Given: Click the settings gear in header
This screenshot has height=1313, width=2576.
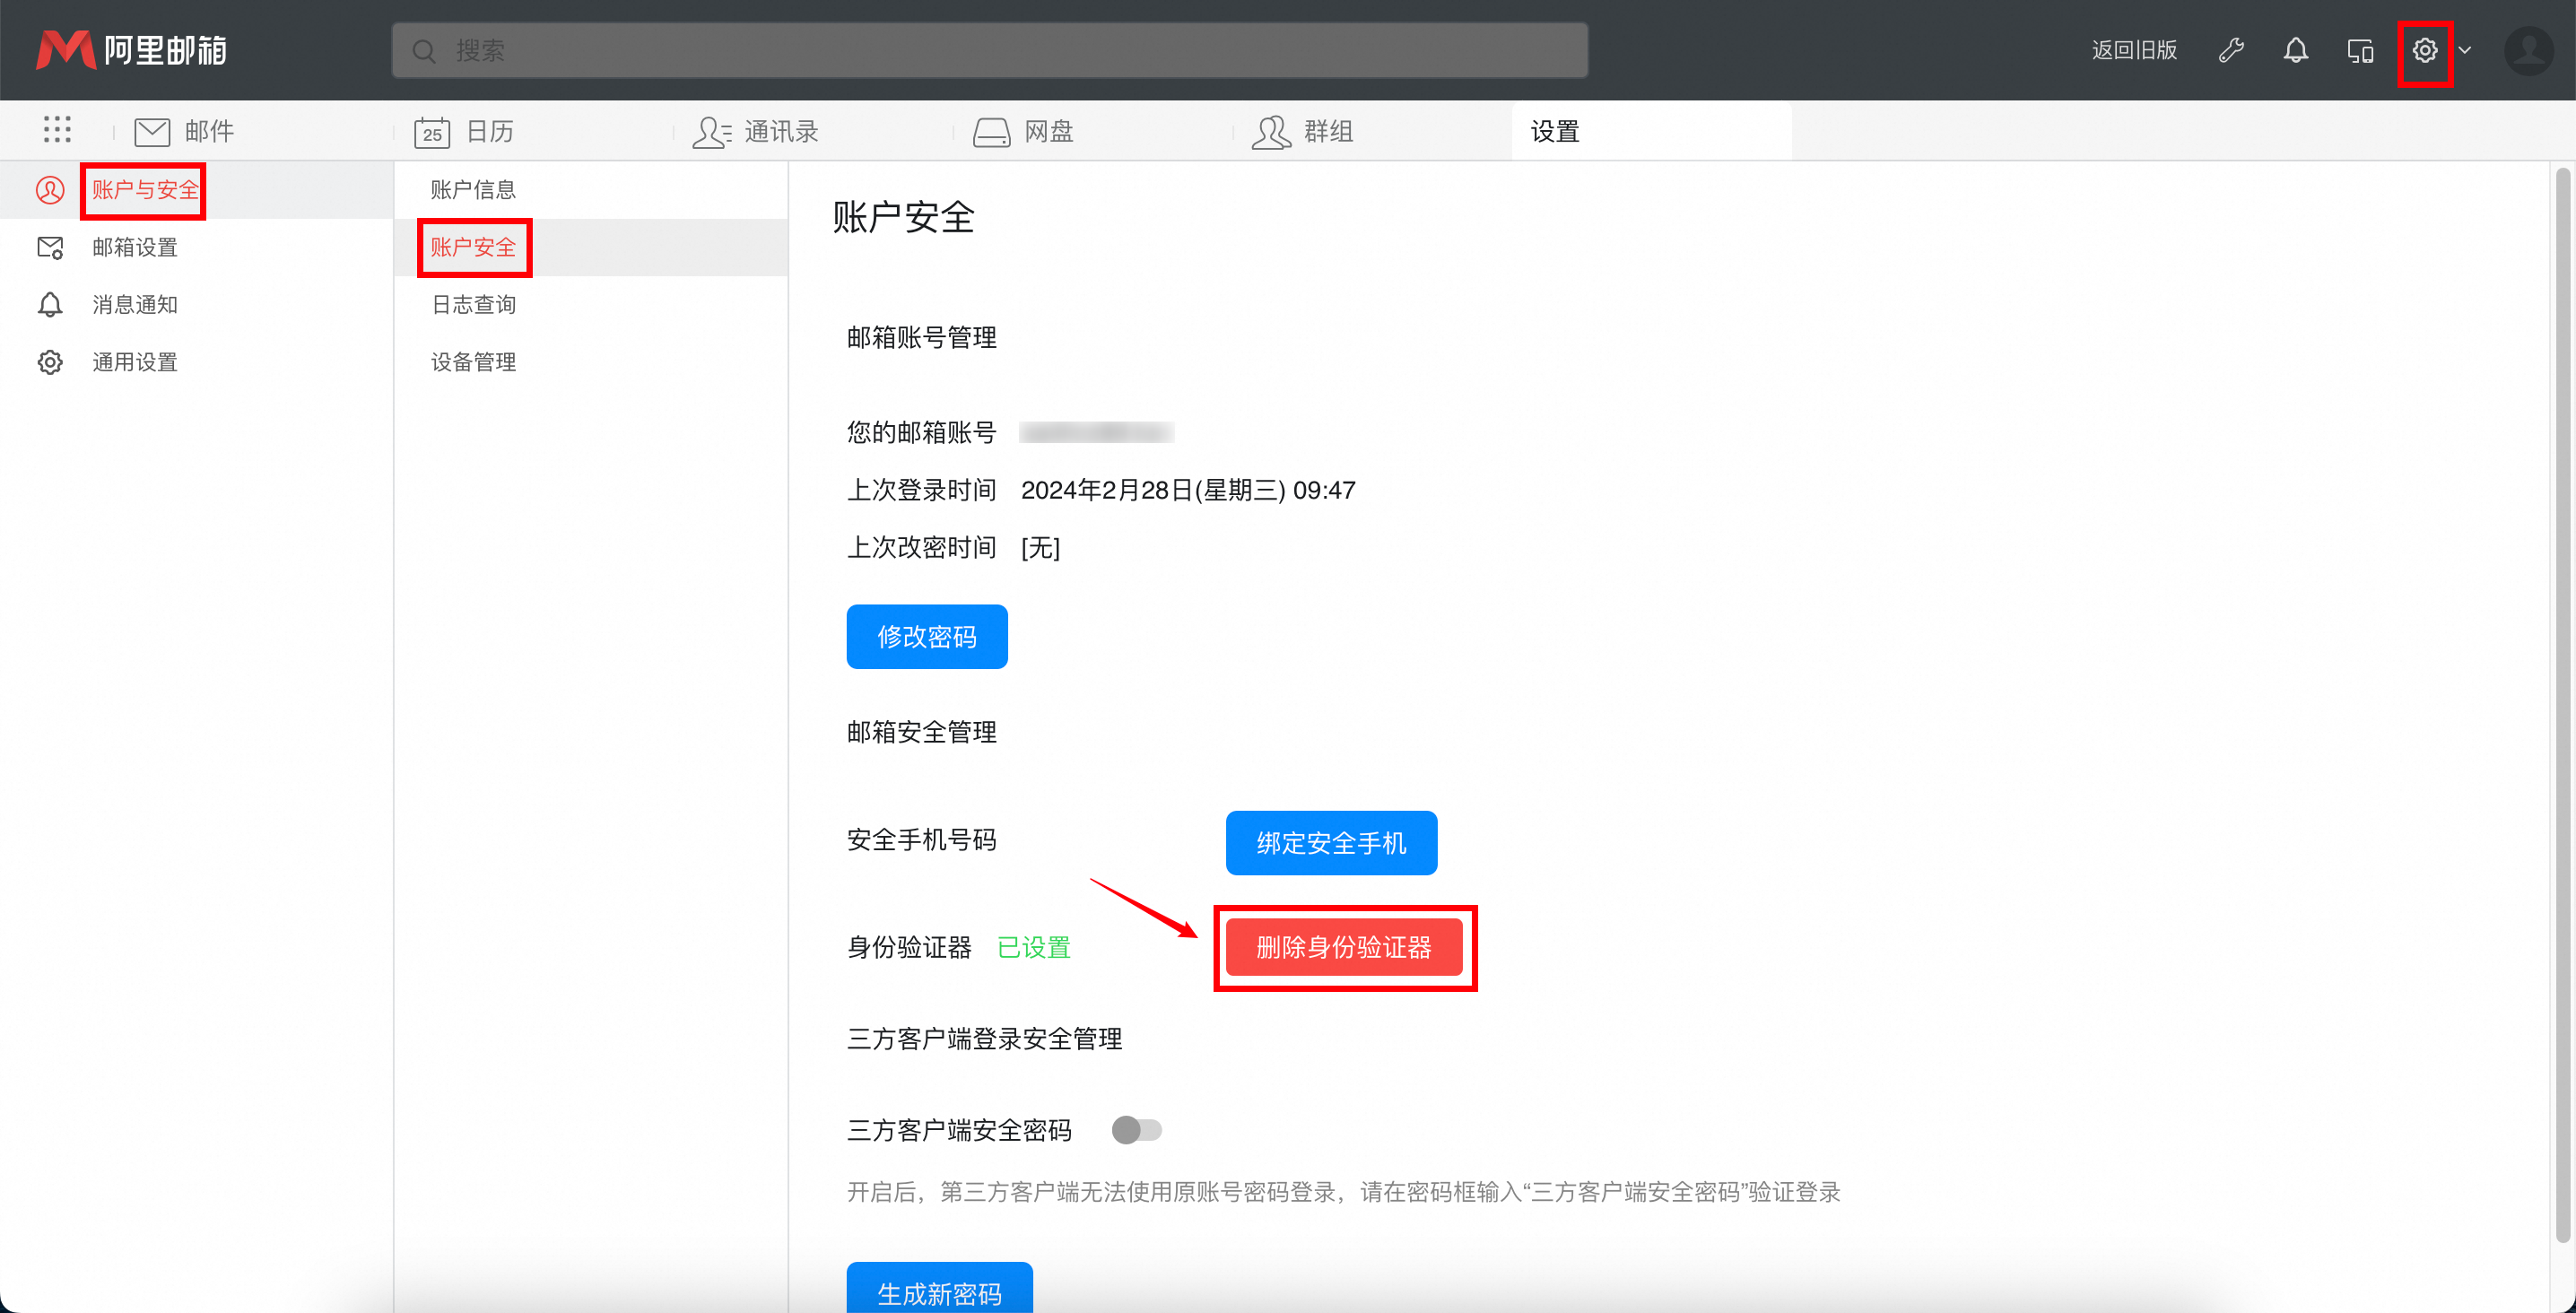Looking at the screenshot, I should coord(2425,50).
